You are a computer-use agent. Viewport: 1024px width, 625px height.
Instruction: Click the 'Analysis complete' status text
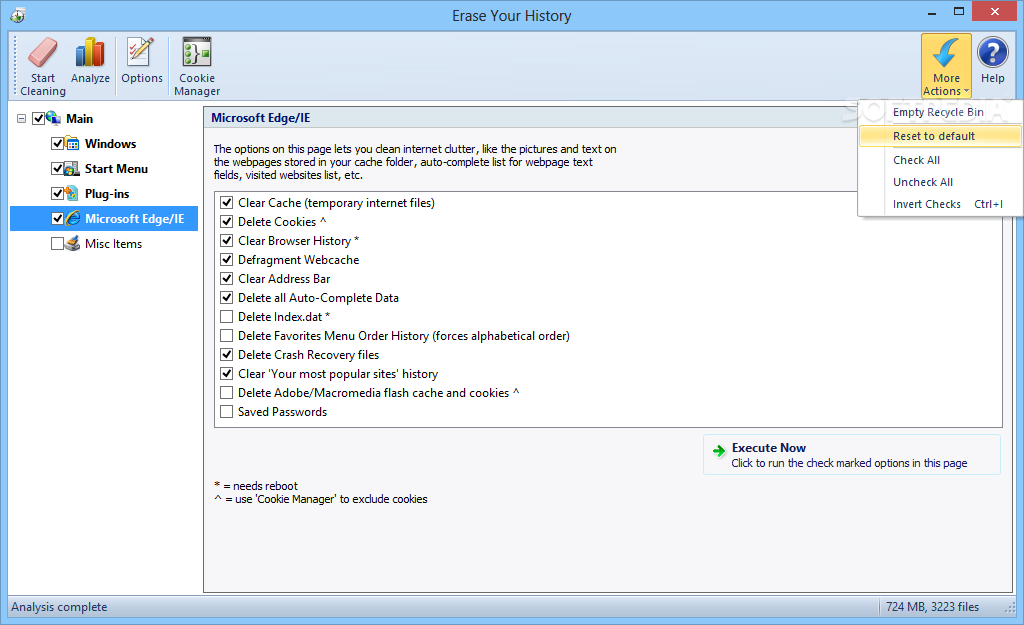(59, 607)
